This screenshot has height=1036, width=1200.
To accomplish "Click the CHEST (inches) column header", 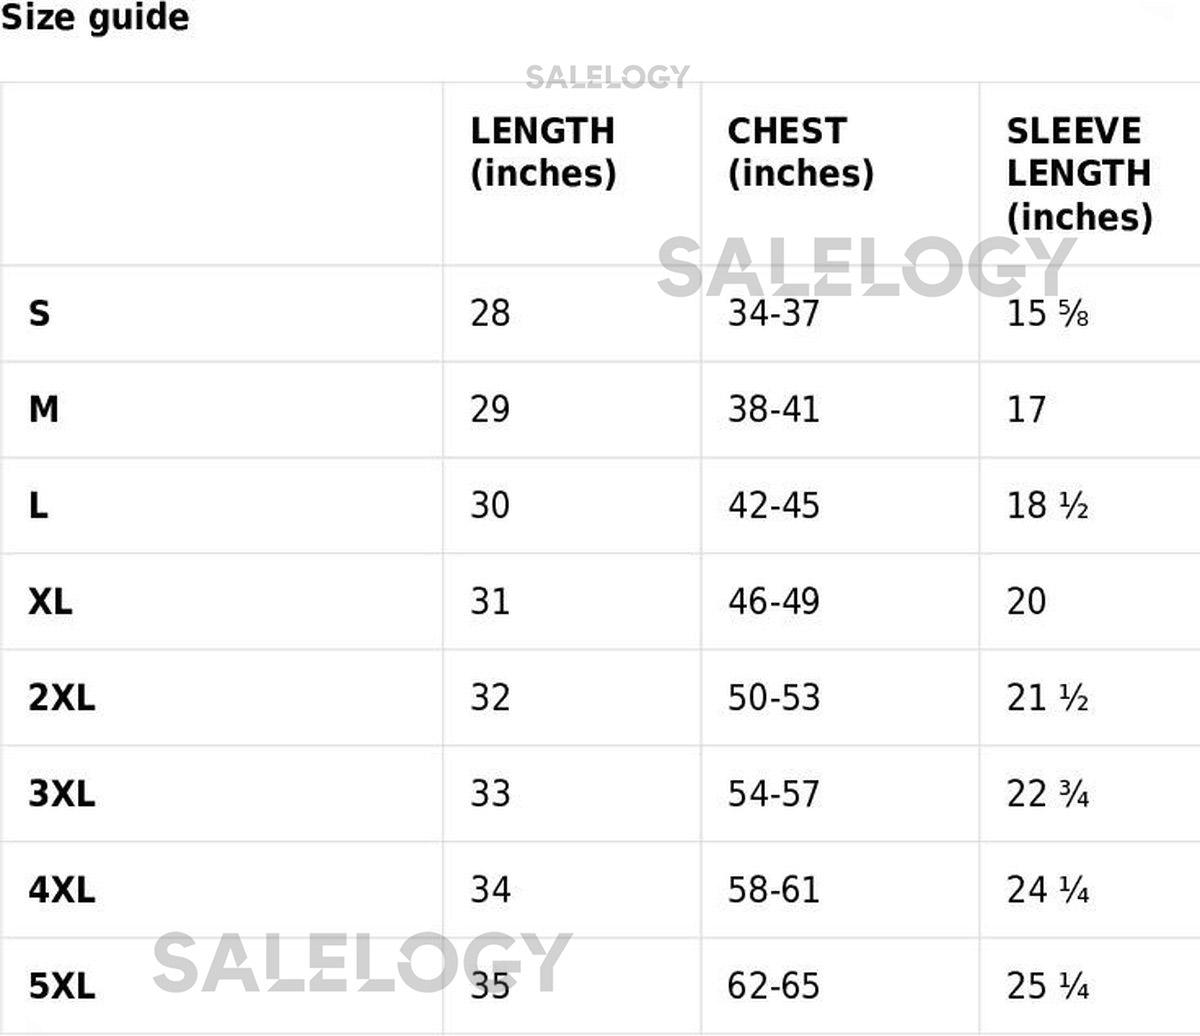I will 800,152.
